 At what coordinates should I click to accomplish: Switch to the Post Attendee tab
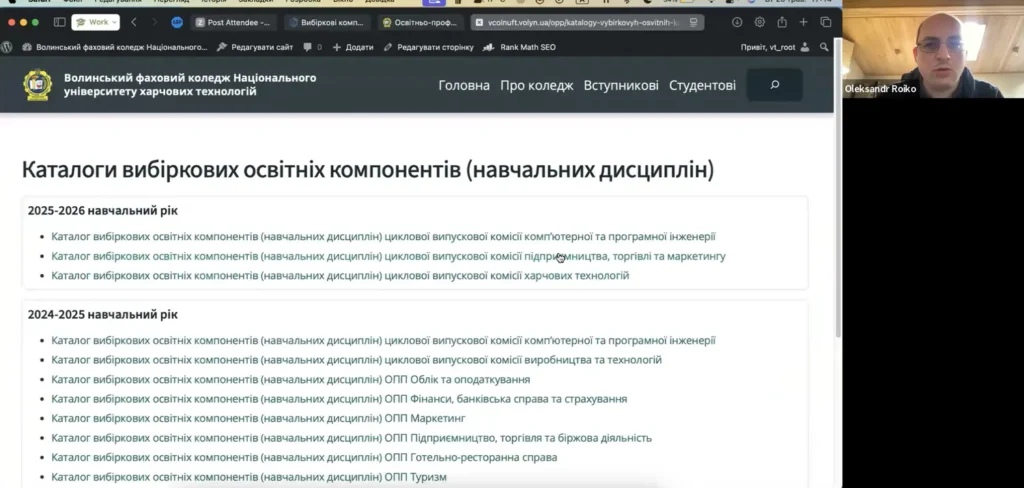[233, 22]
